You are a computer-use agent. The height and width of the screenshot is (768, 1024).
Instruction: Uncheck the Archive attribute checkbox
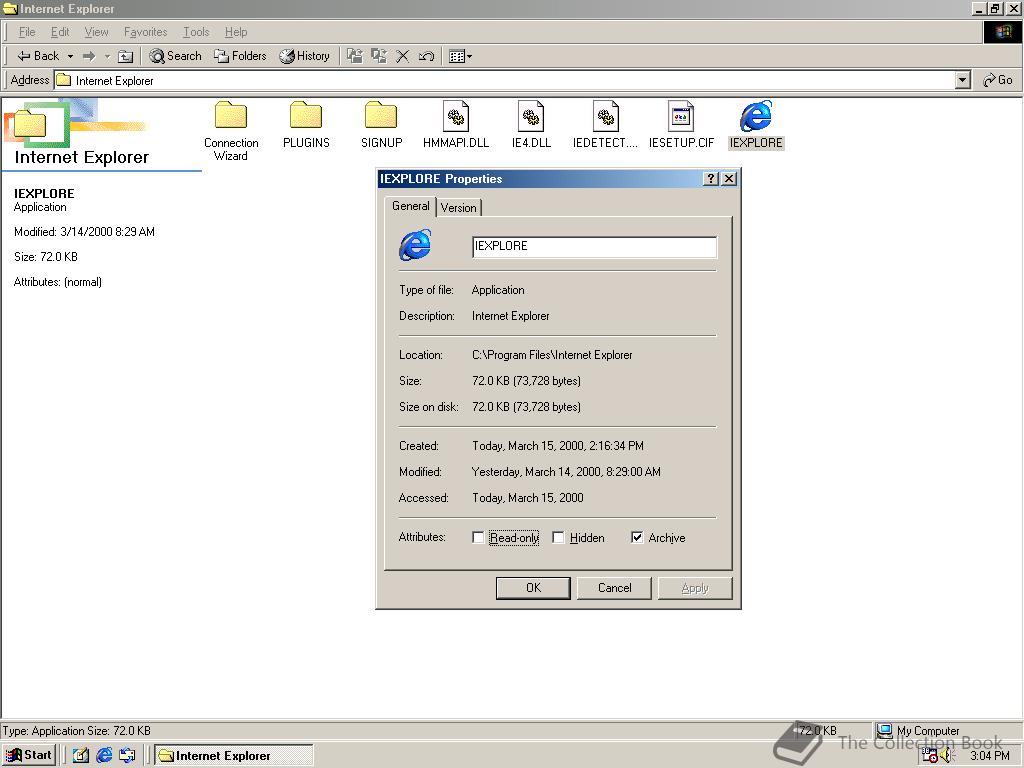(638, 537)
